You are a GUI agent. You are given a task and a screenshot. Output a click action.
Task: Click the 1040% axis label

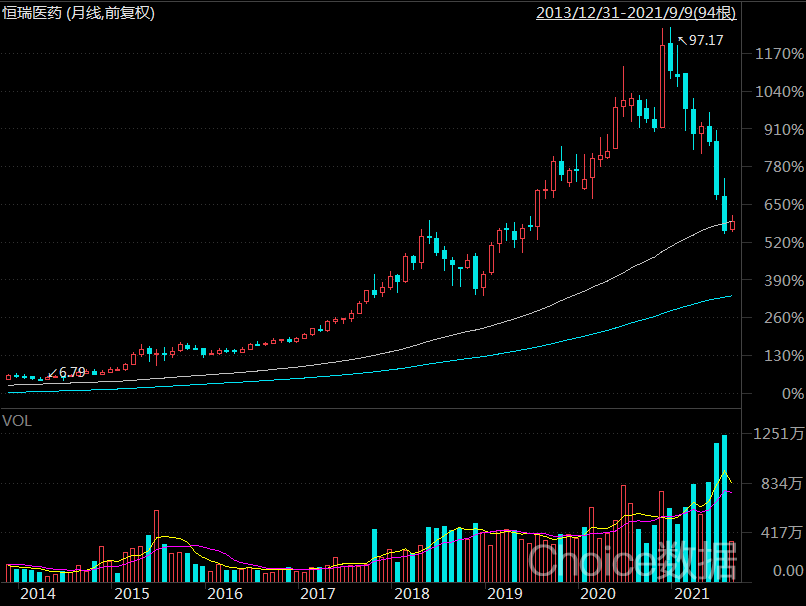[779, 91]
